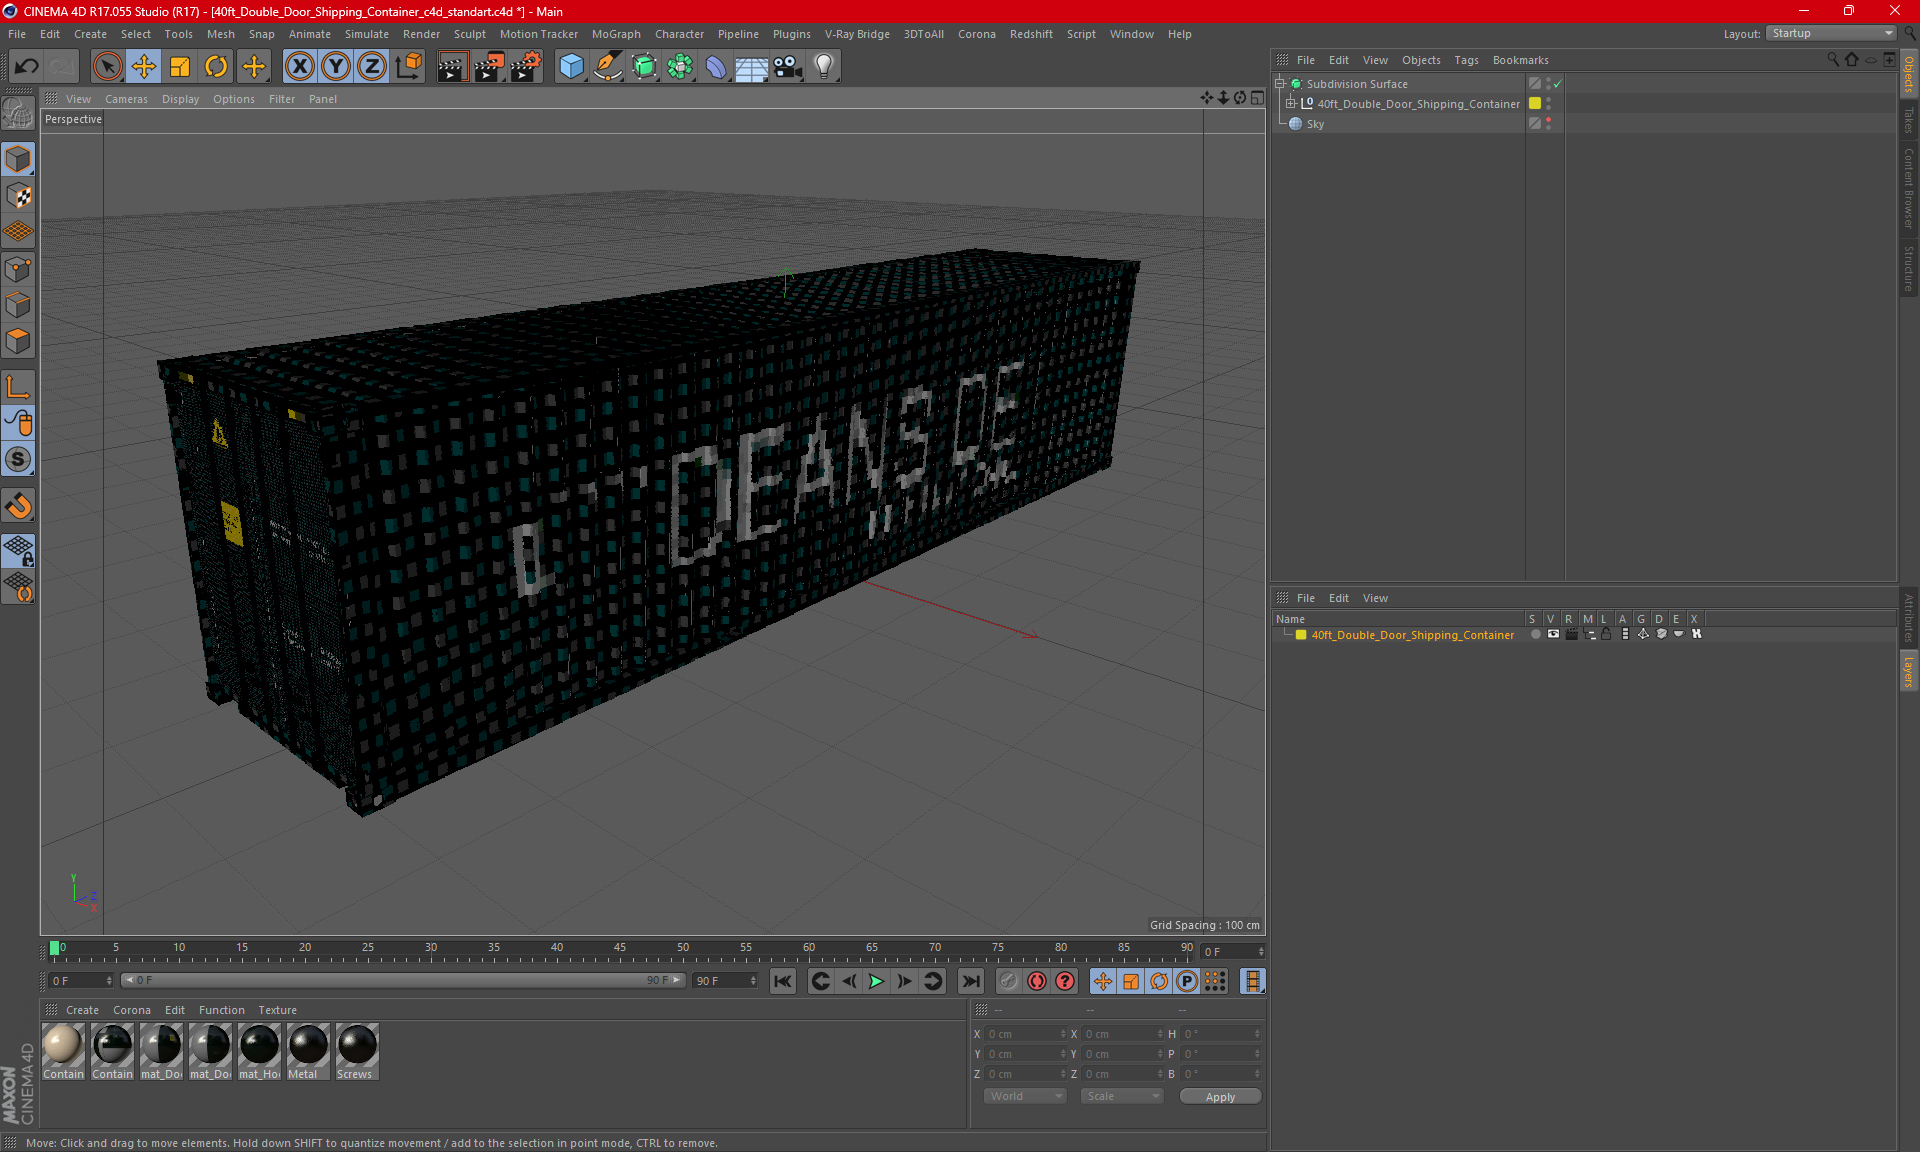Toggle layer lock for container layer

coord(1606,634)
